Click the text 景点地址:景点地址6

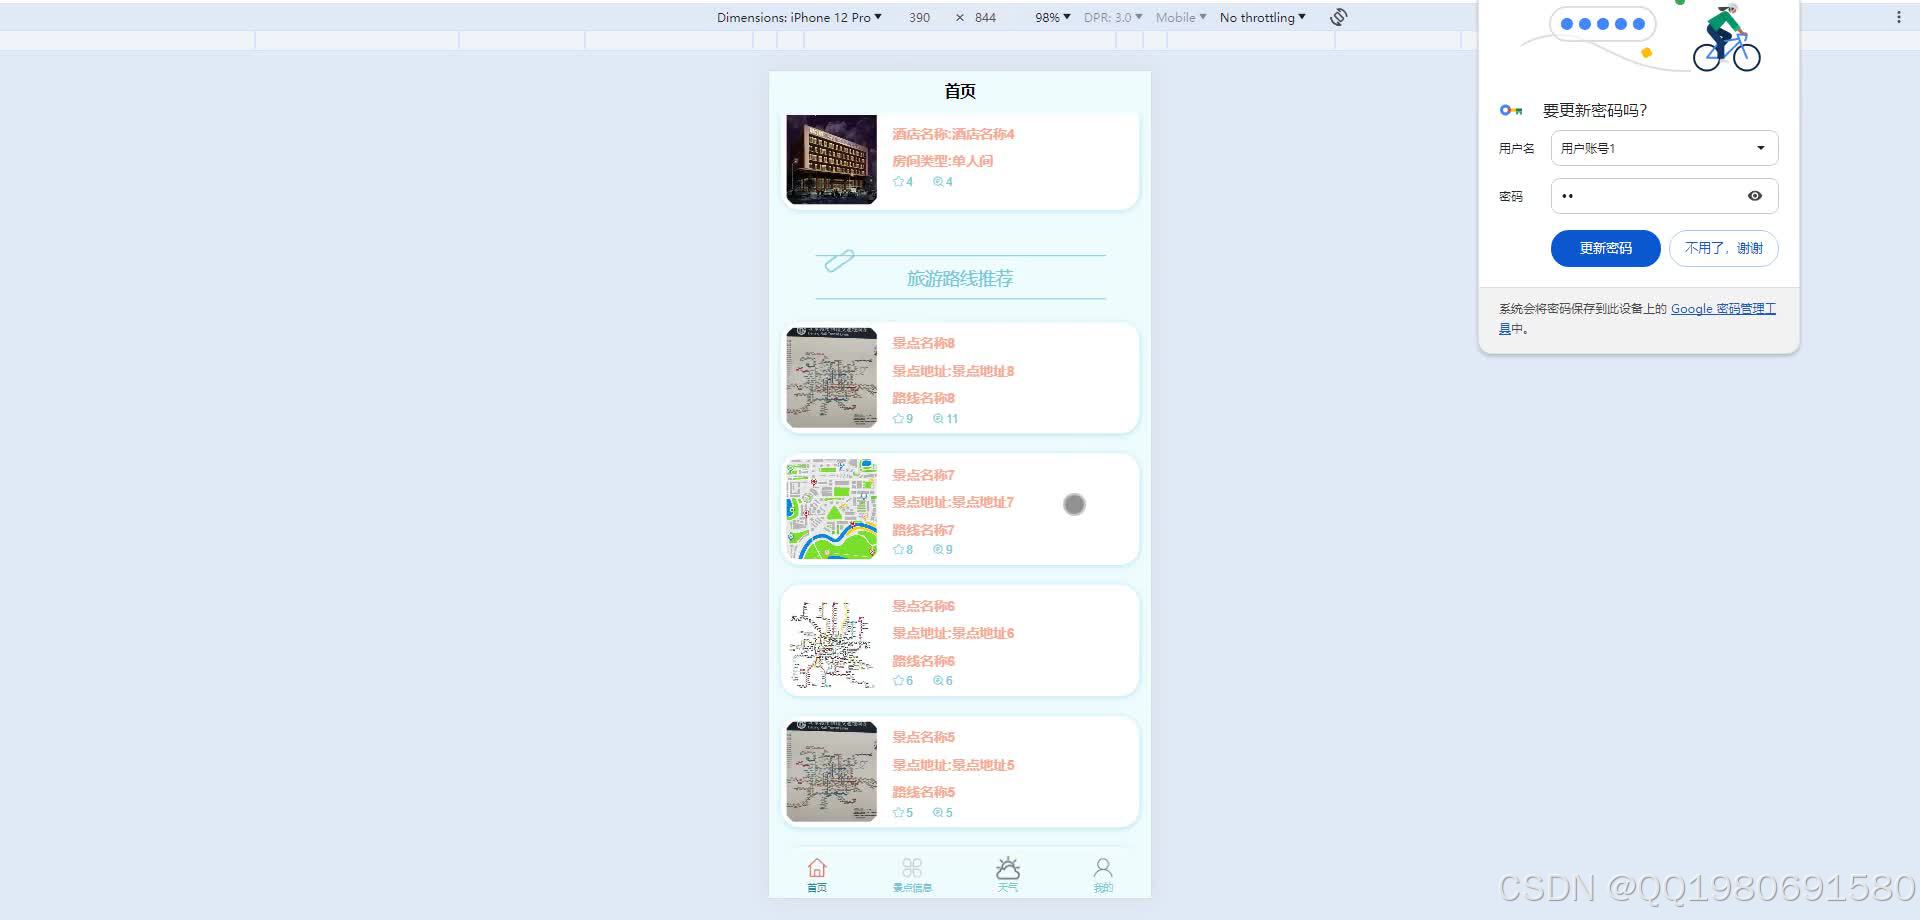(953, 633)
